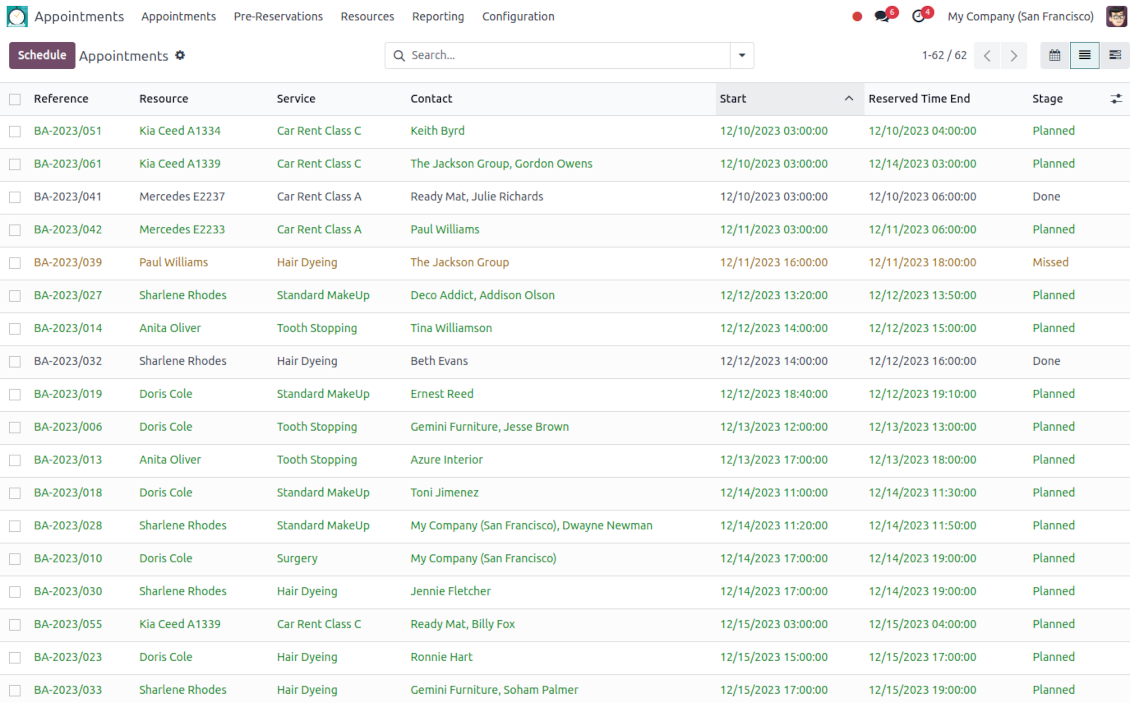Expand the search filter options dropdown
Viewport: 1130px width, 703px height.
tap(741, 56)
